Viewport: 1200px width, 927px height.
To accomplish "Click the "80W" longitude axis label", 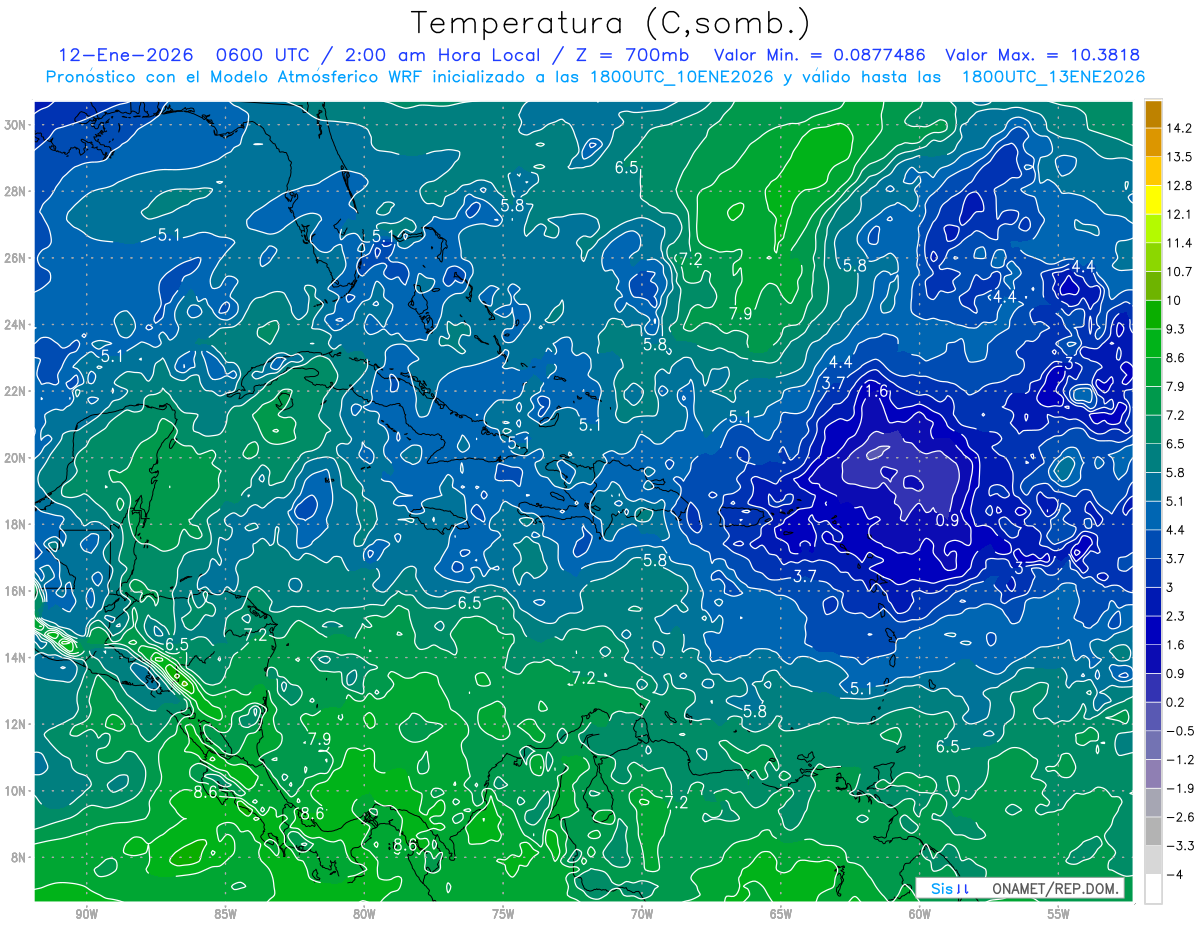I will click(364, 914).
